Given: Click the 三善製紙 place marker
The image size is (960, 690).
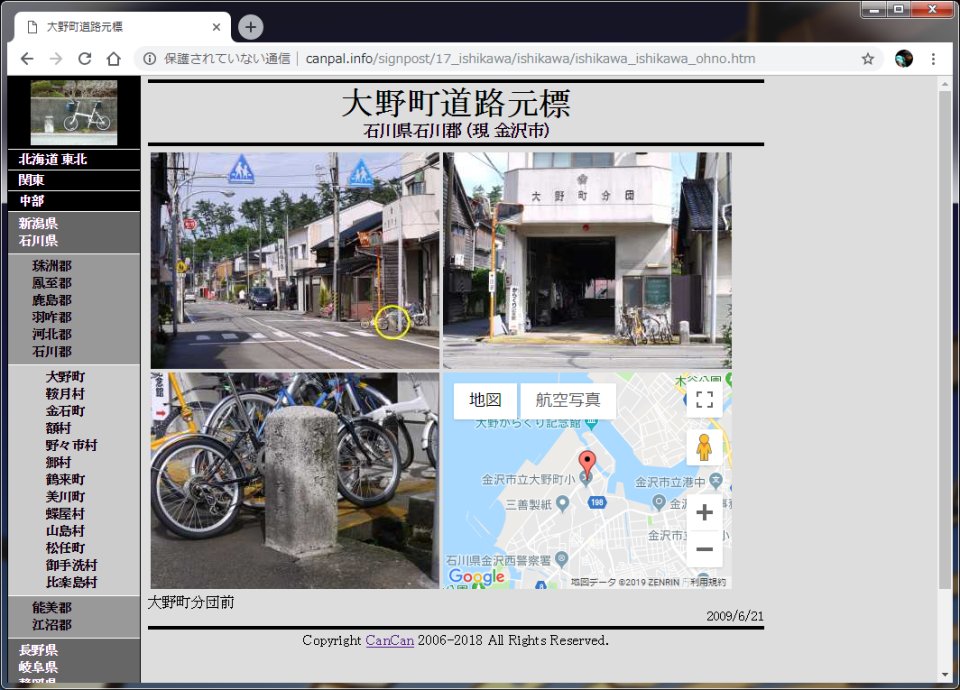Looking at the screenshot, I should (x=562, y=504).
